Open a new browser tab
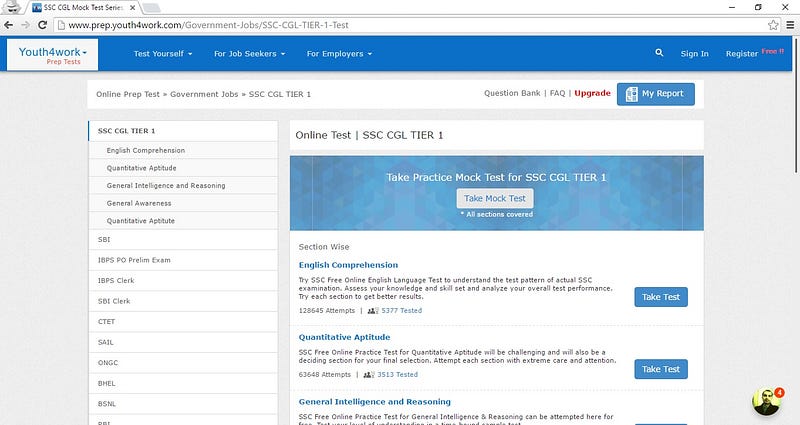Screen dimensions: 800x425 pos(152,8)
